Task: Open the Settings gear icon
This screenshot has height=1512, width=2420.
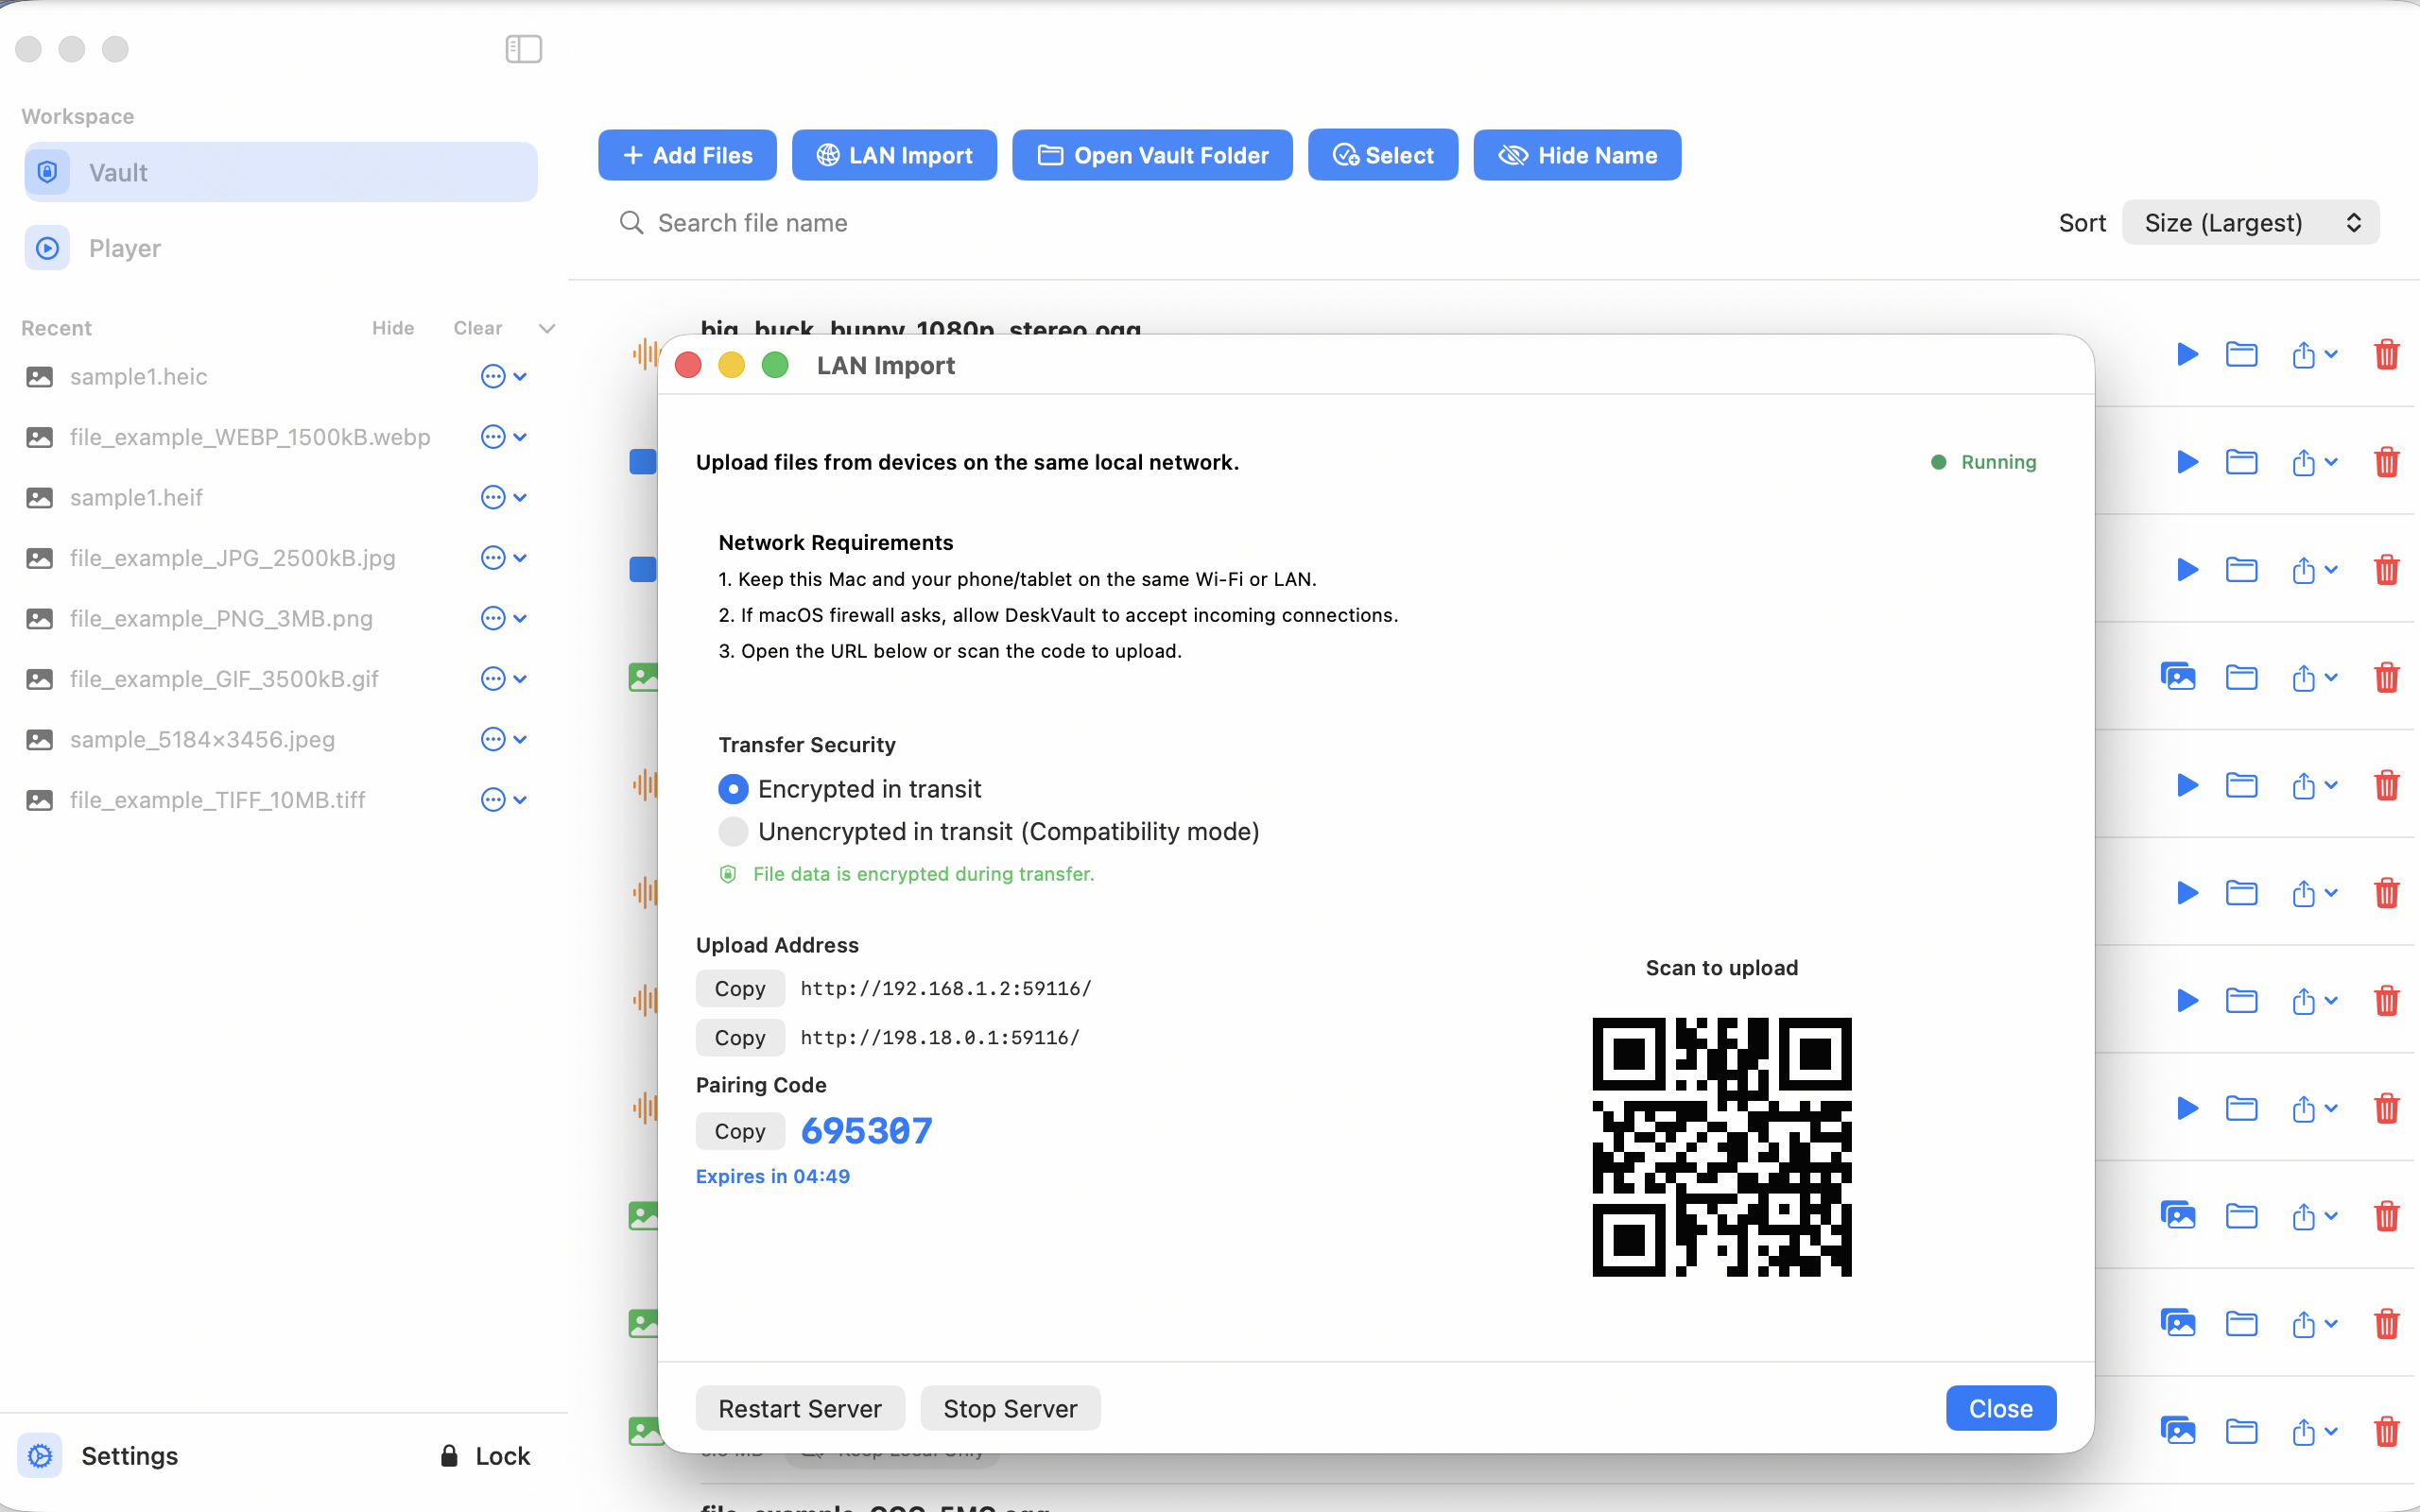Action: [x=40, y=1456]
